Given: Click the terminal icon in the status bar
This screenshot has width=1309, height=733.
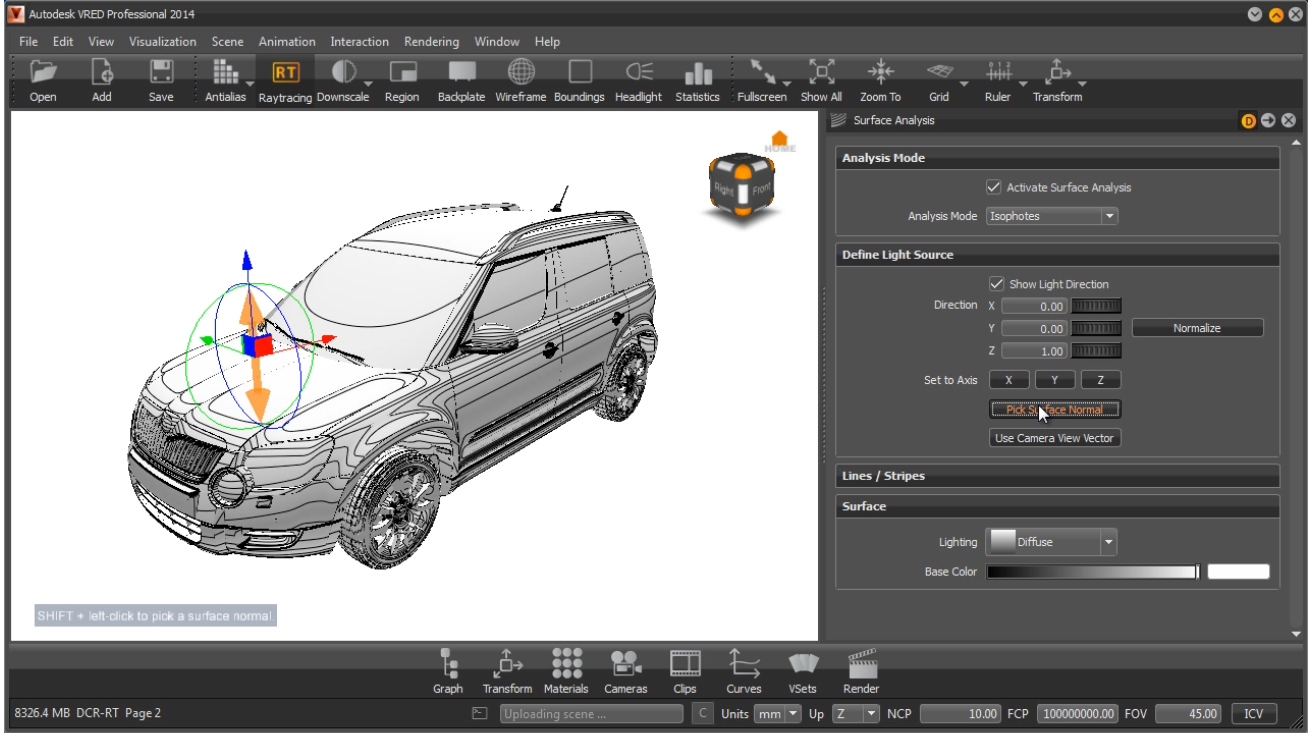Looking at the screenshot, I should coord(480,714).
